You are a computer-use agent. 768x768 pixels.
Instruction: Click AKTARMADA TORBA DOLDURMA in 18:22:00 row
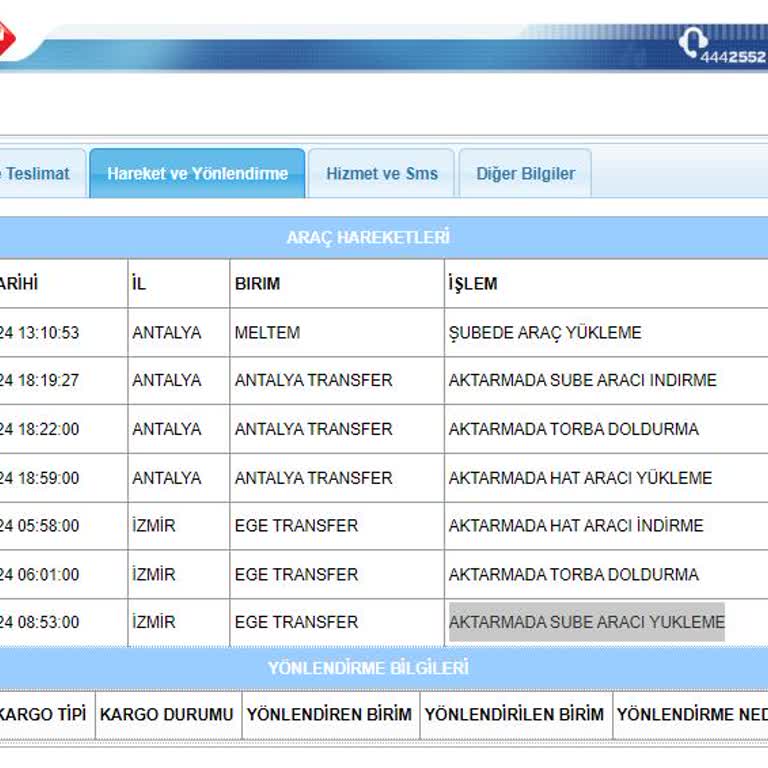[x=606, y=429]
